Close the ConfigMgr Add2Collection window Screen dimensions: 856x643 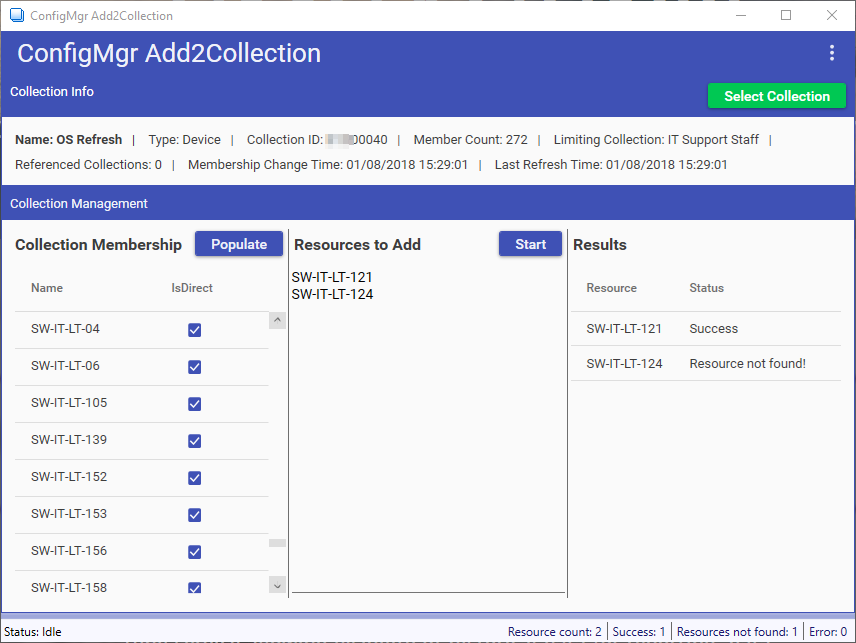point(831,15)
